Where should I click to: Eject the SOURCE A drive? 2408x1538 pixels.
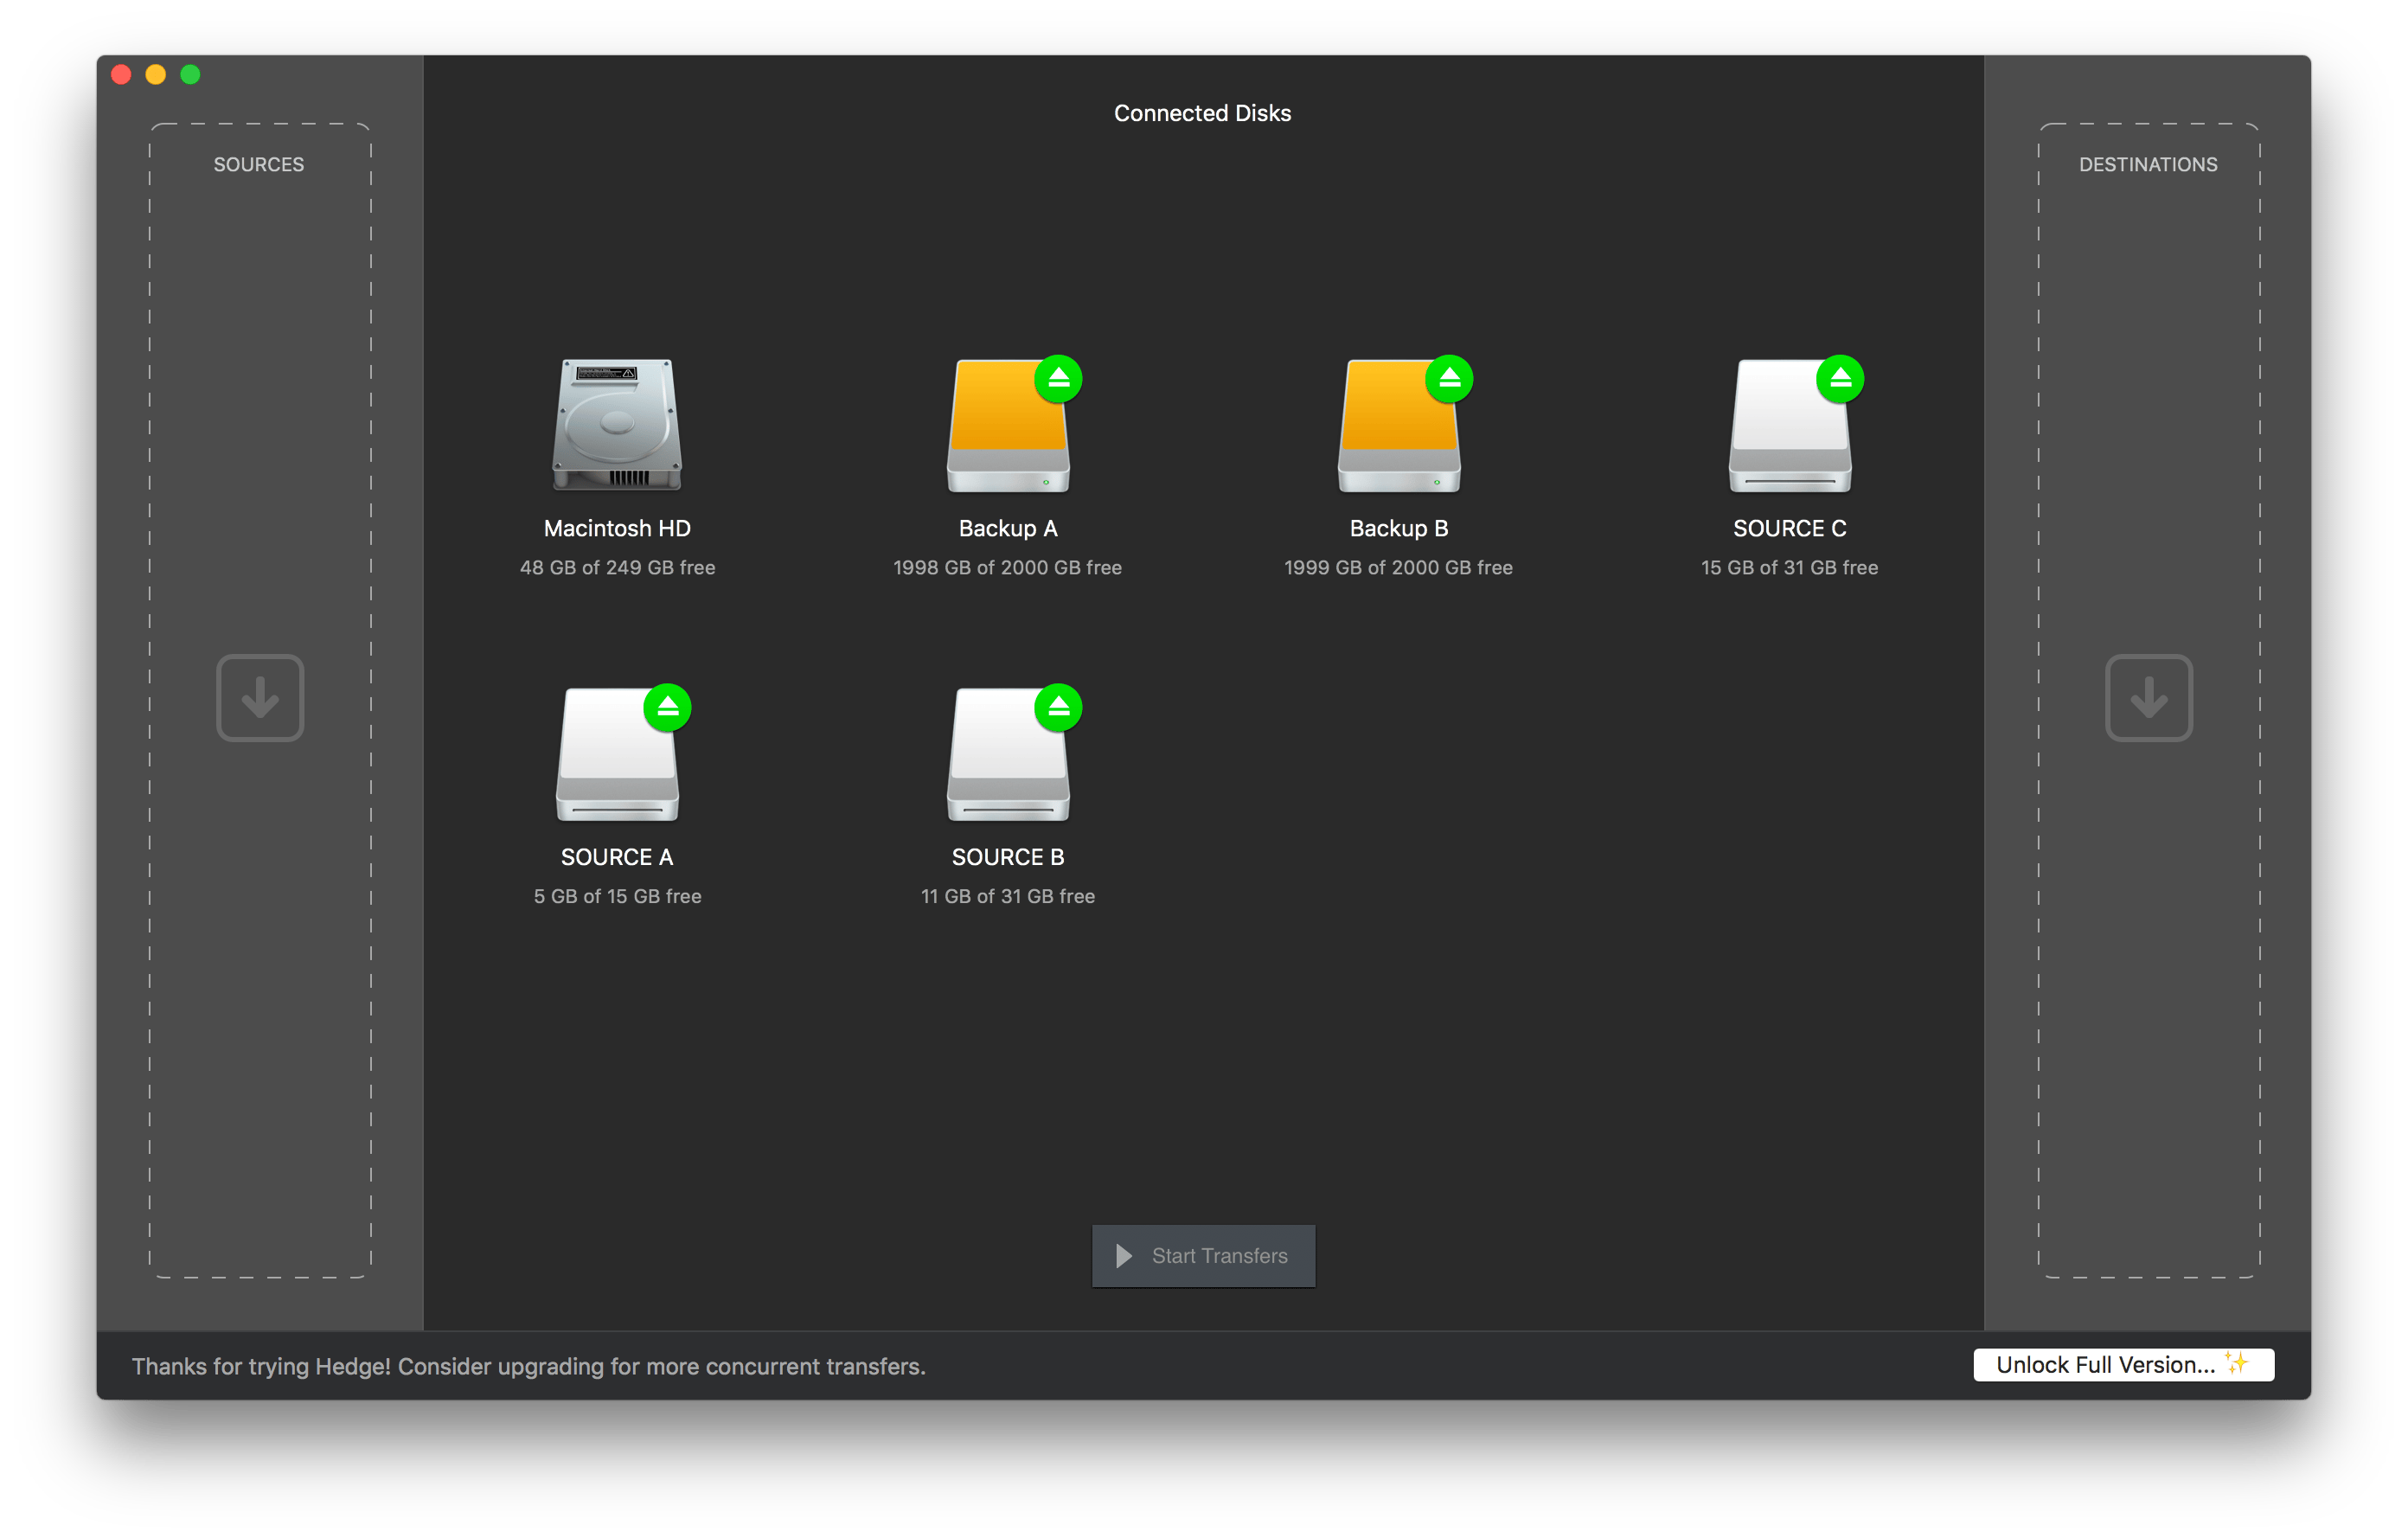[x=668, y=708]
